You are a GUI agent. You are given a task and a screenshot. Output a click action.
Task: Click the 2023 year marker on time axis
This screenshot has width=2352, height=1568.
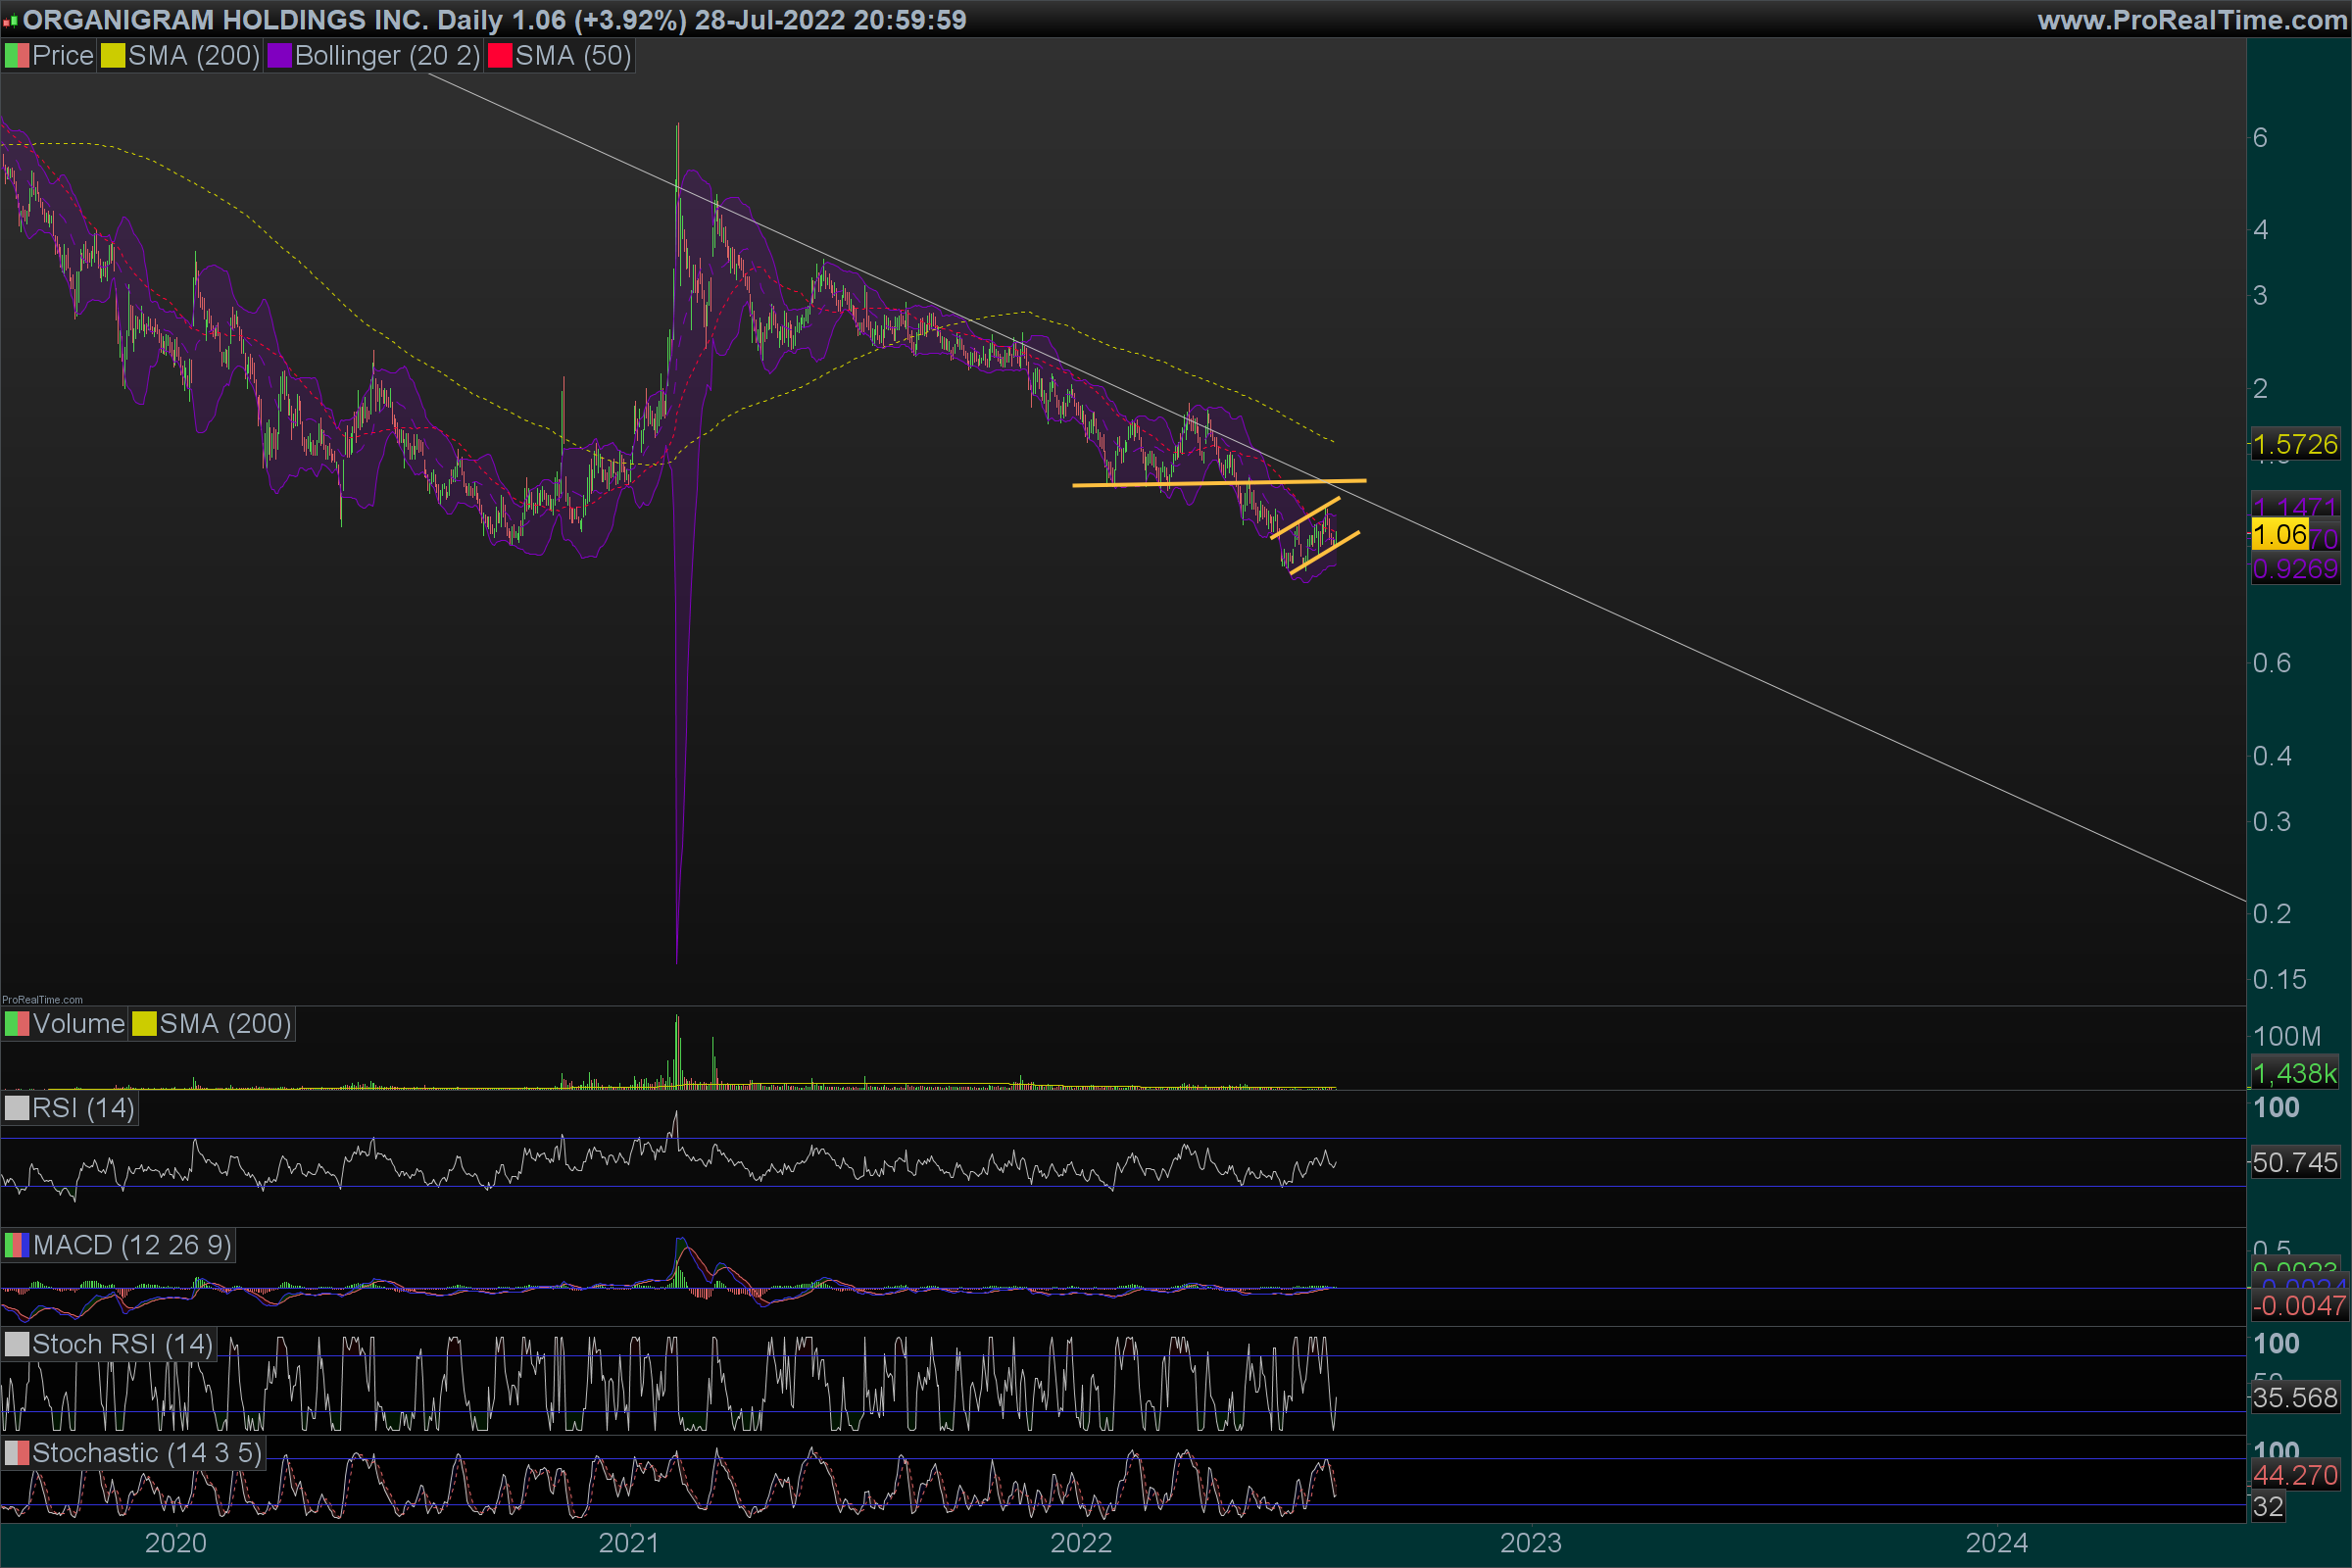coord(1530,1542)
